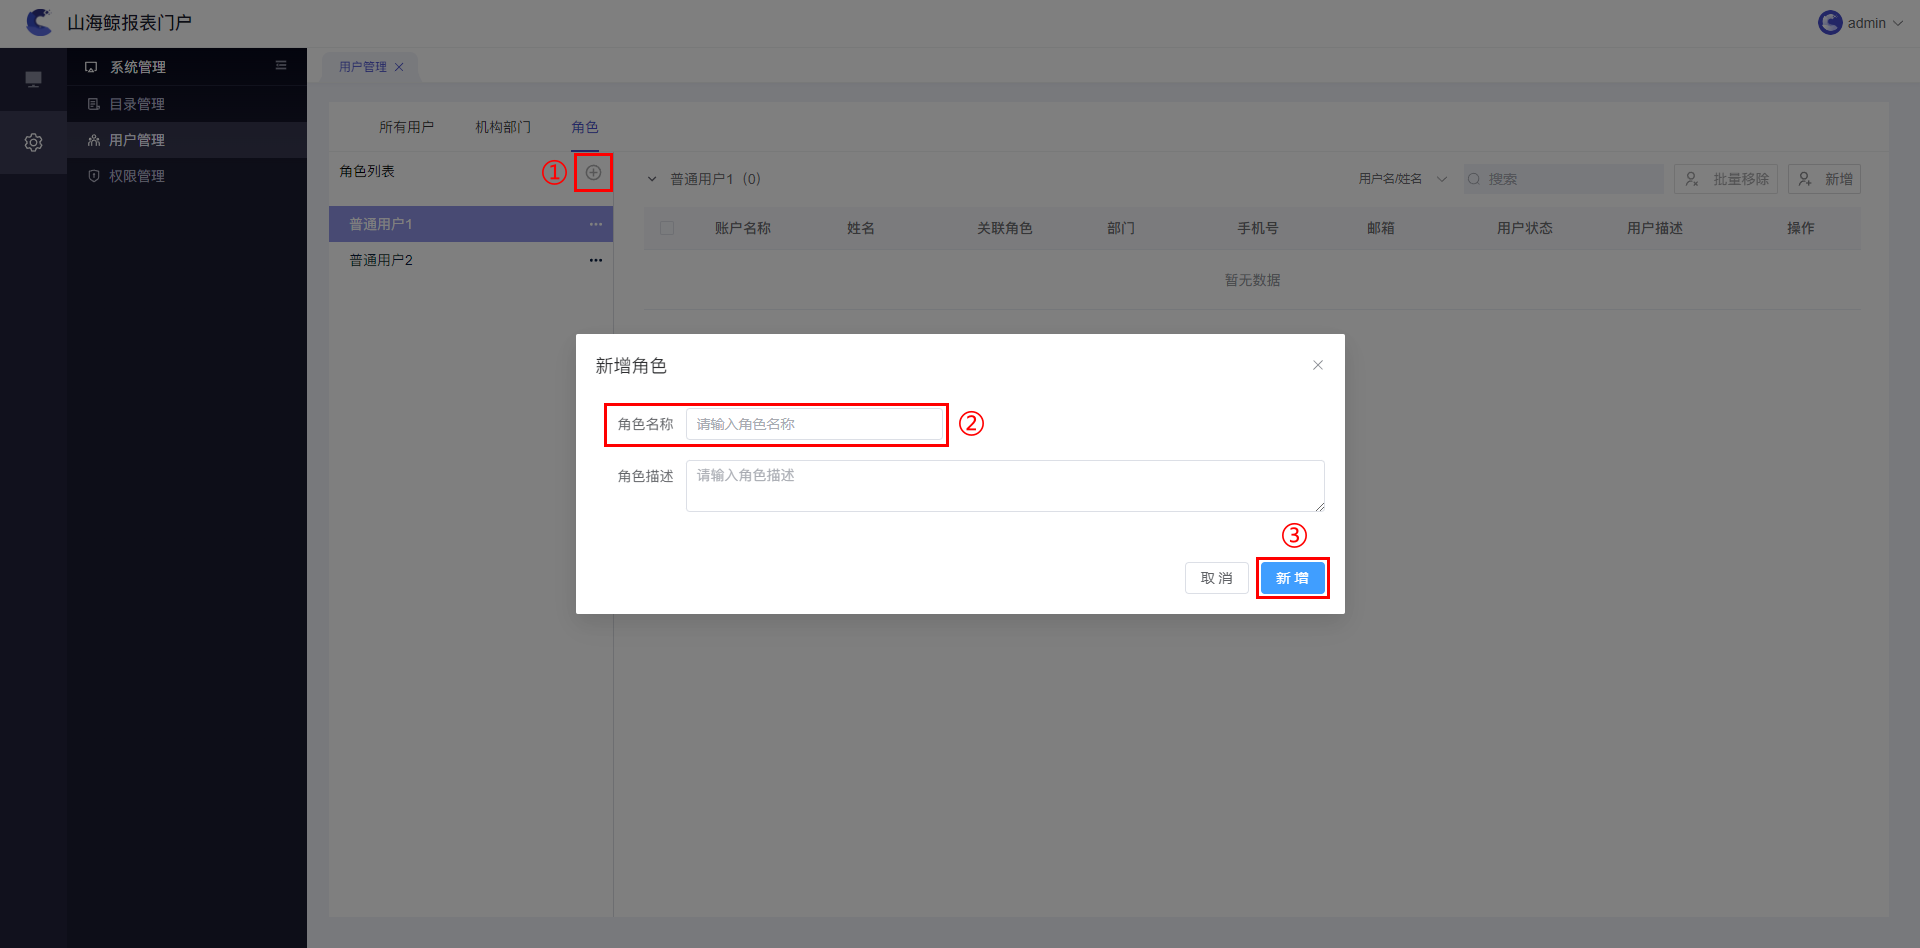Select the 角色 tab

pyautogui.click(x=585, y=127)
